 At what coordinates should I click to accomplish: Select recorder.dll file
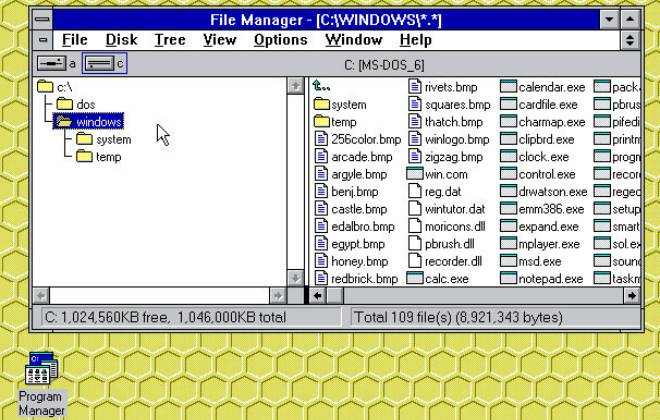click(x=445, y=261)
